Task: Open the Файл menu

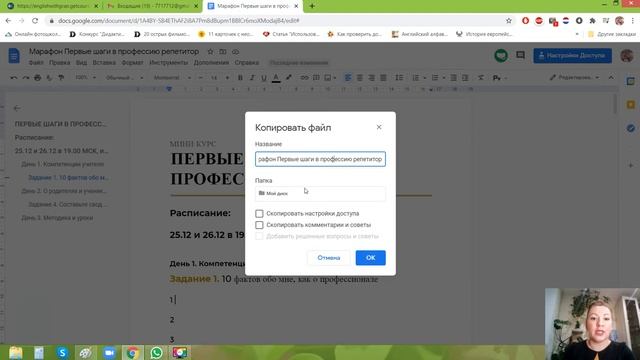Action: [36, 63]
